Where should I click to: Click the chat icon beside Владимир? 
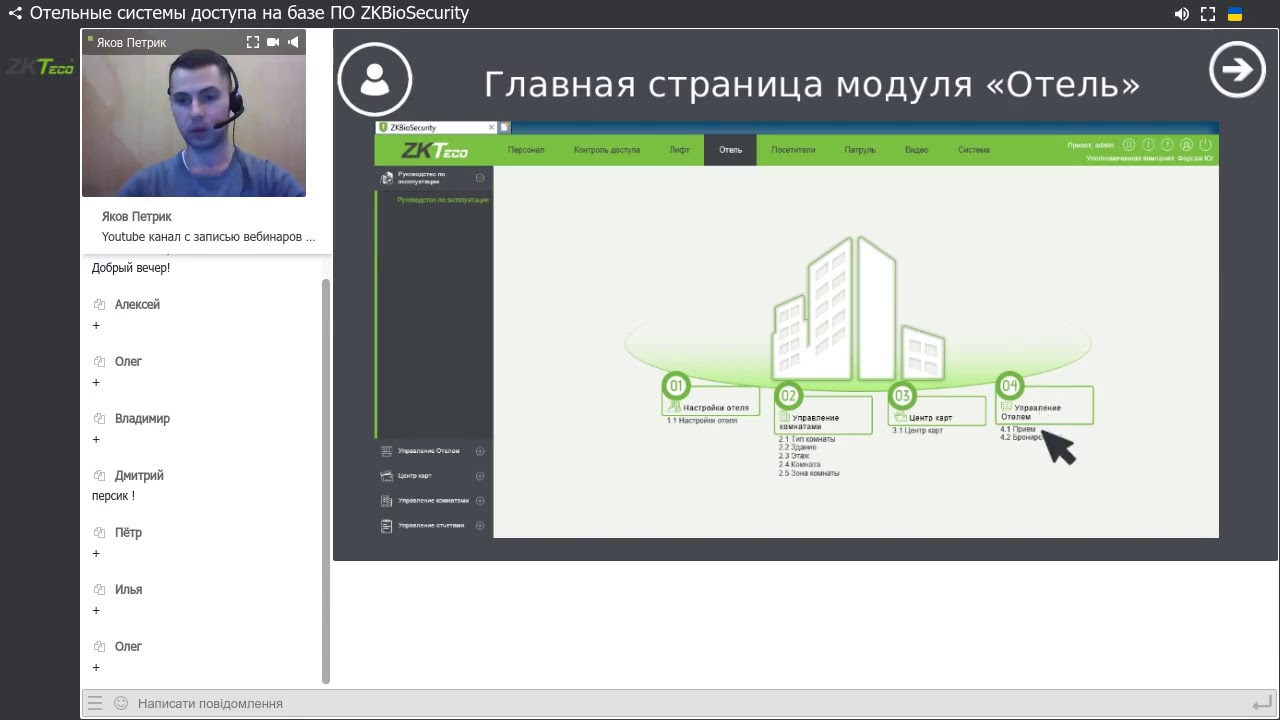[99, 419]
